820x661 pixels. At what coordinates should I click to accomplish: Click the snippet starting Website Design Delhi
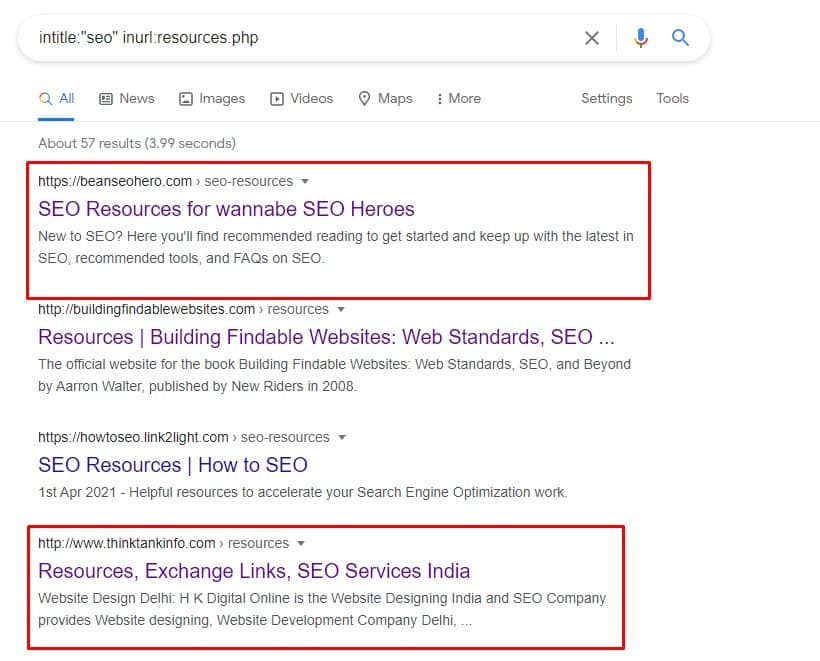point(322,609)
